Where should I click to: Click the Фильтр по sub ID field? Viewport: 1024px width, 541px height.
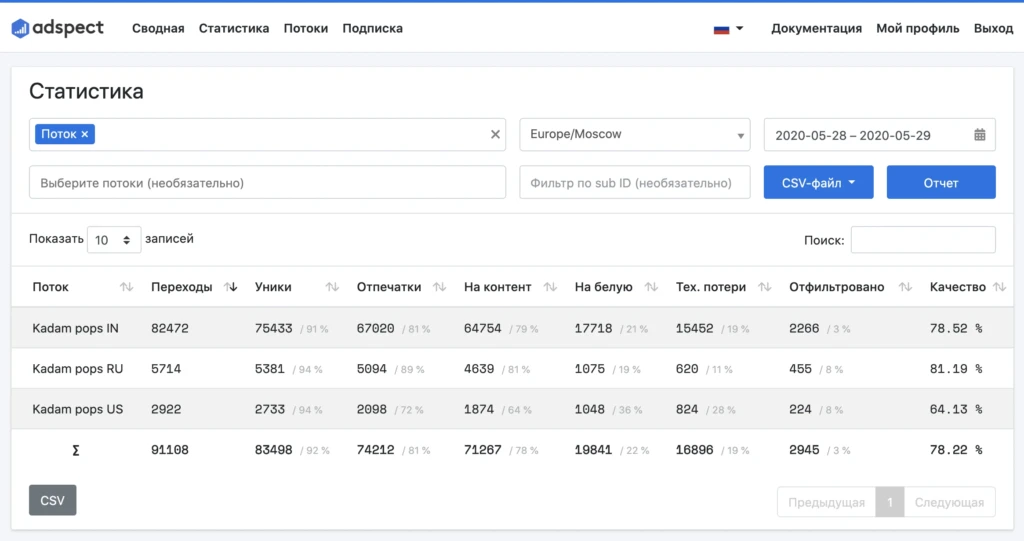pos(635,182)
